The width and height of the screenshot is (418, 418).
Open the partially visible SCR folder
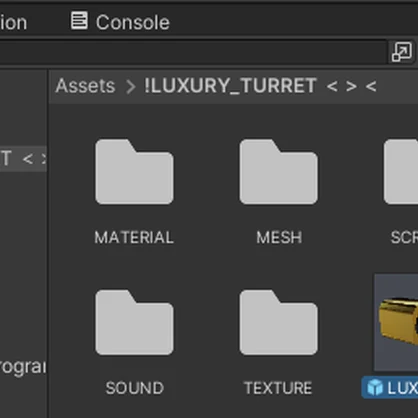[401, 172]
